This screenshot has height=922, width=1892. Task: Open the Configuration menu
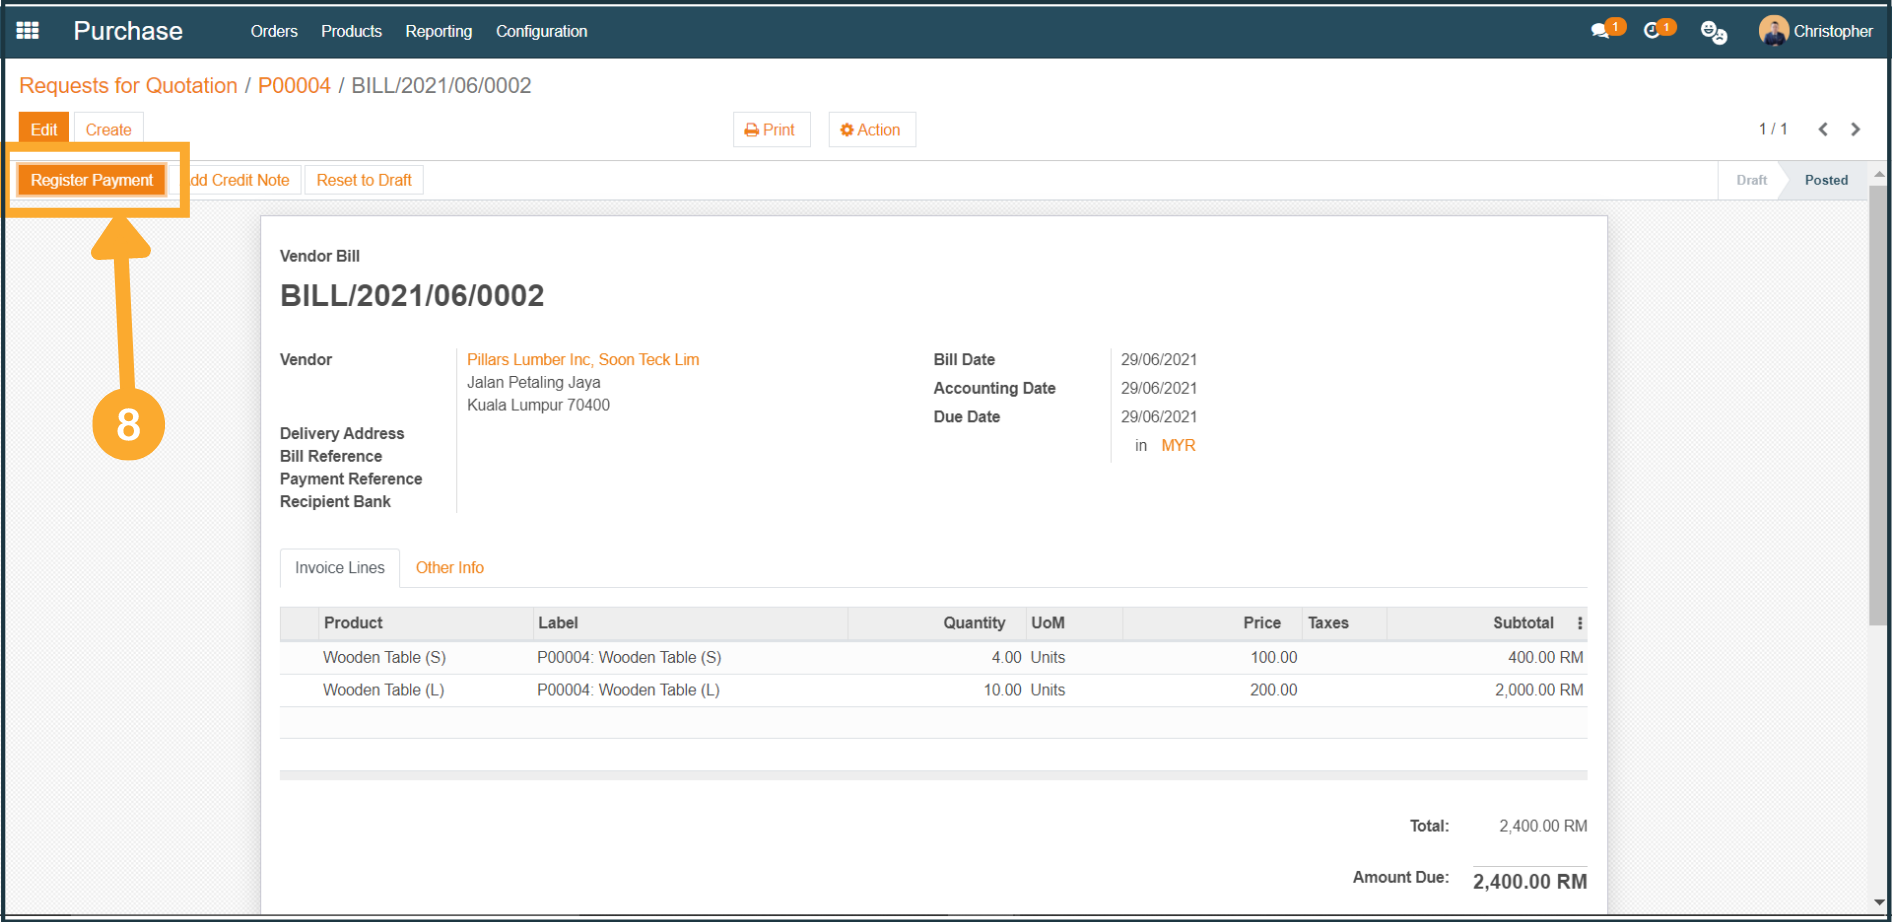point(541,31)
